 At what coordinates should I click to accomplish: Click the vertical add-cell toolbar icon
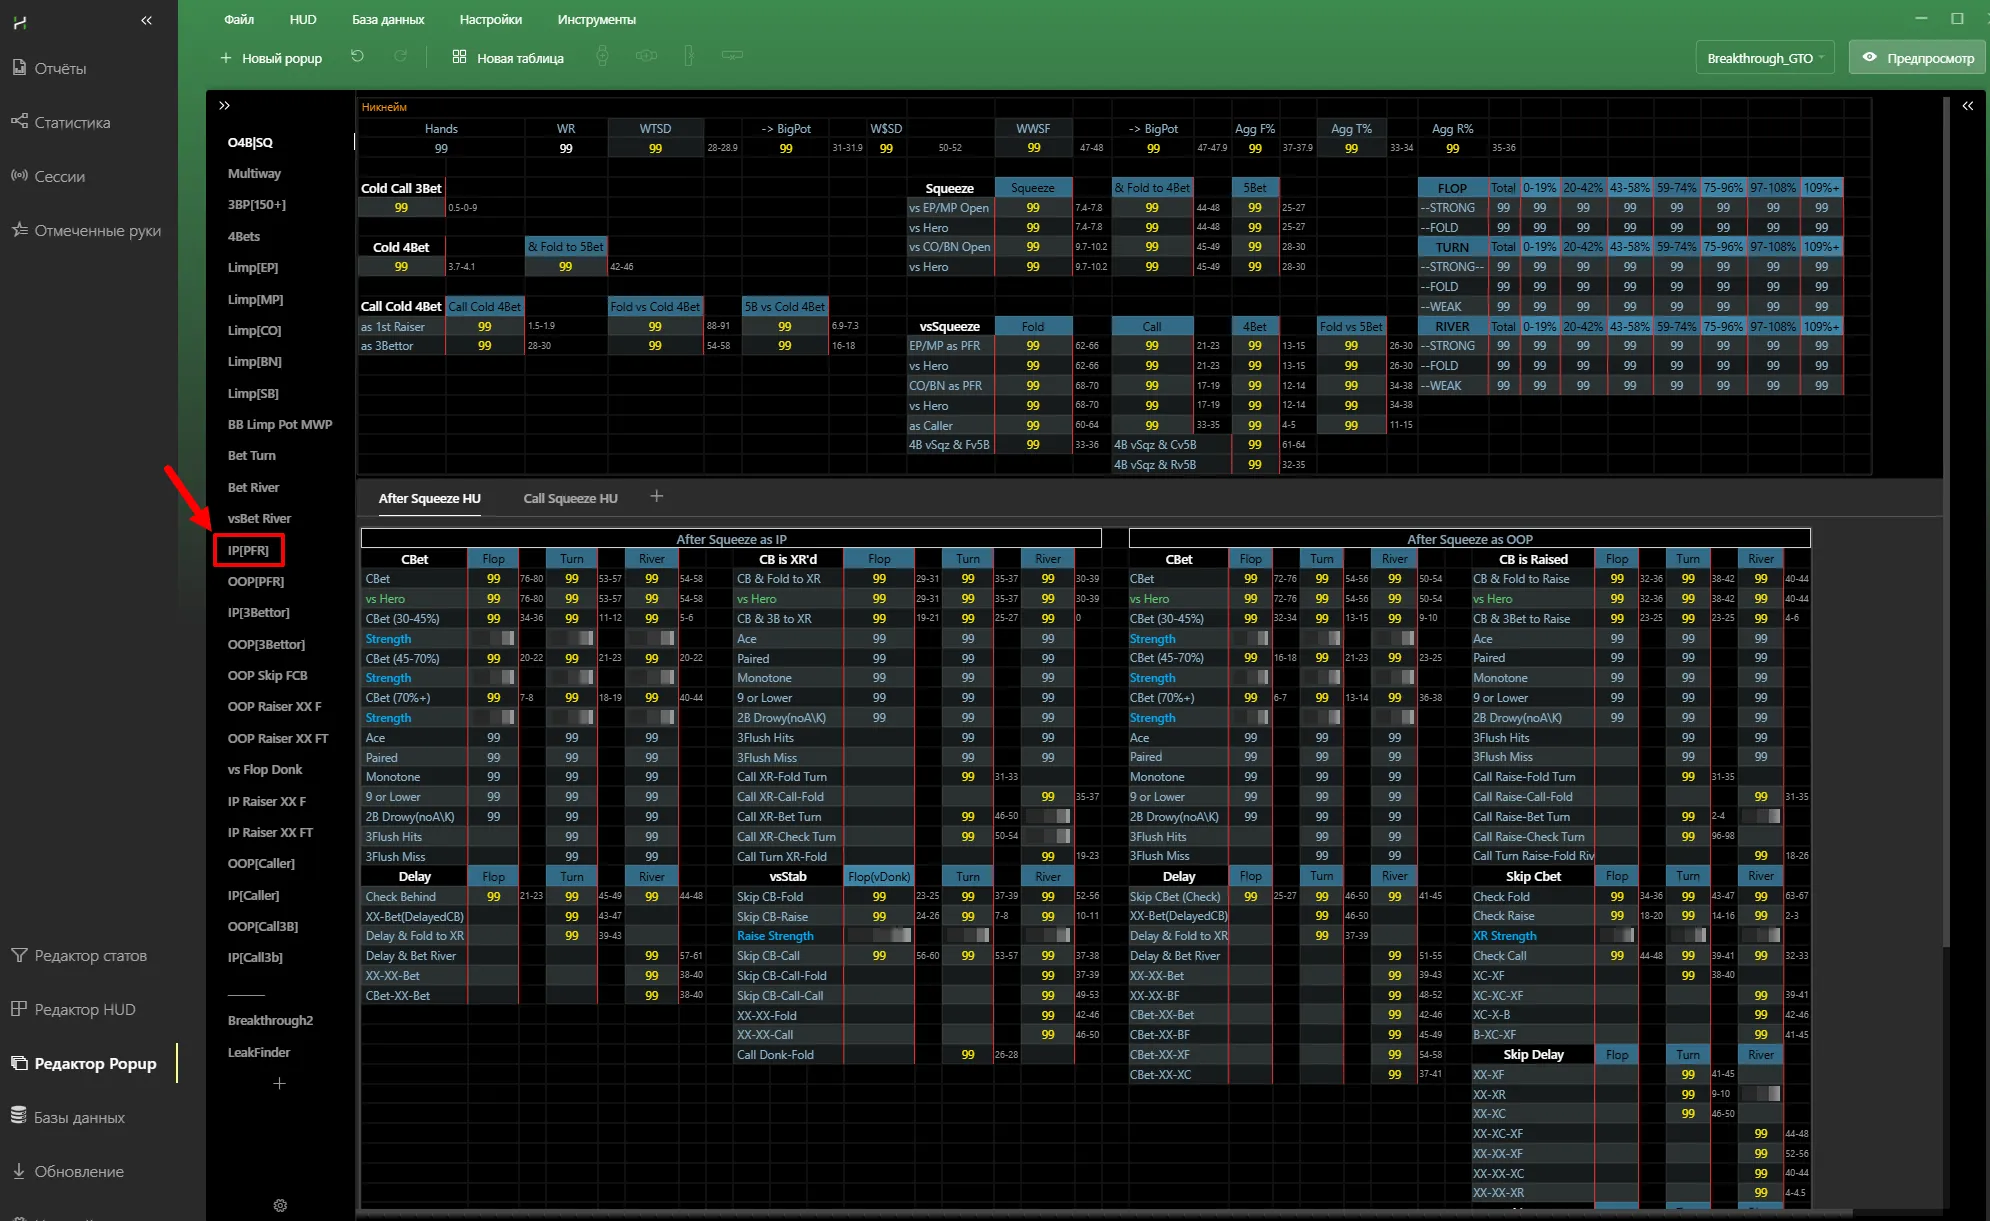(x=602, y=57)
